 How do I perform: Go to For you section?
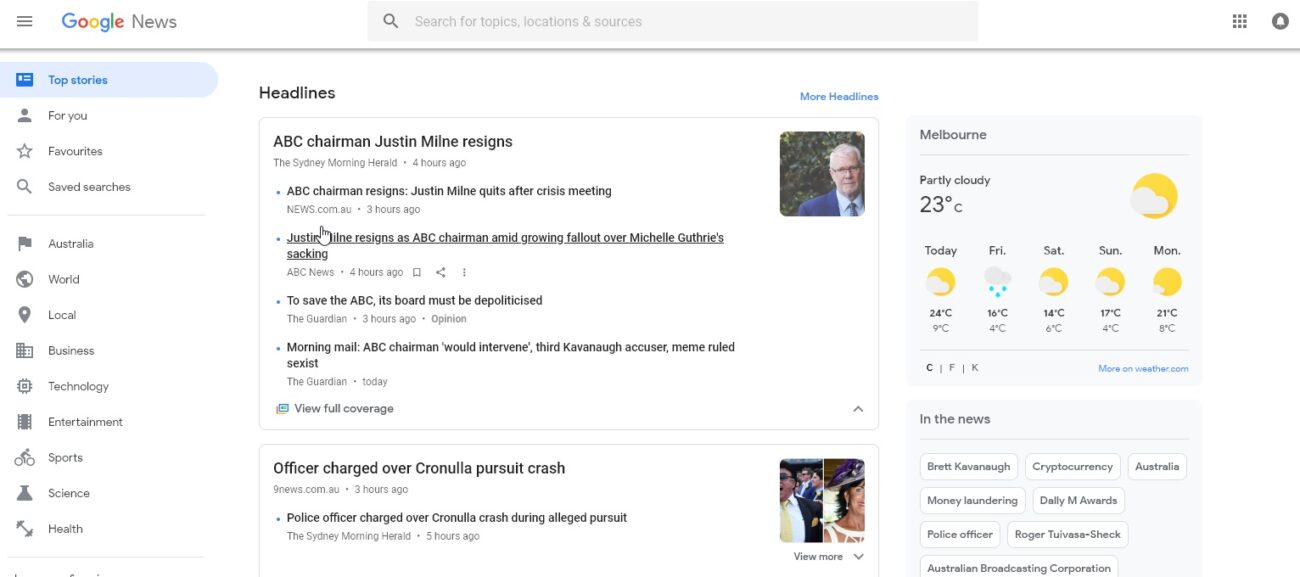[x=68, y=116]
